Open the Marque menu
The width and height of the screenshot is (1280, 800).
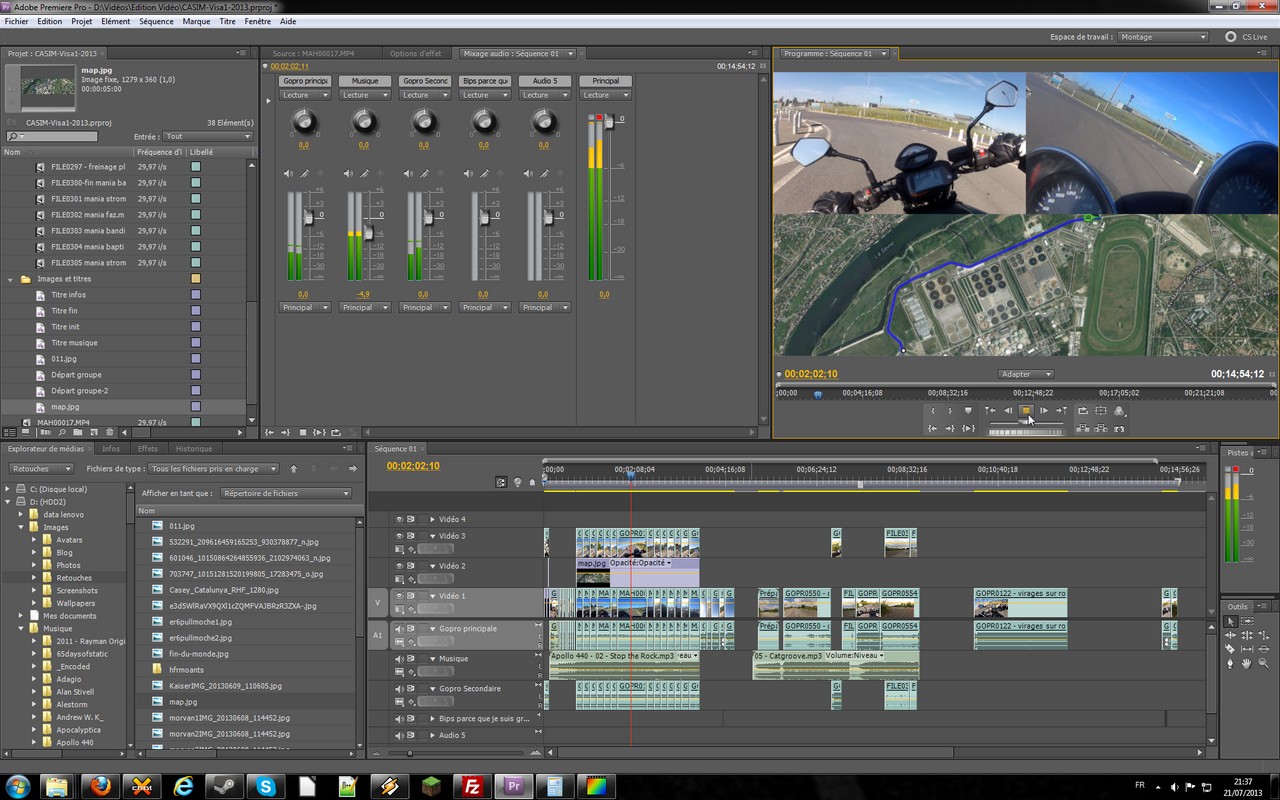click(196, 21)
